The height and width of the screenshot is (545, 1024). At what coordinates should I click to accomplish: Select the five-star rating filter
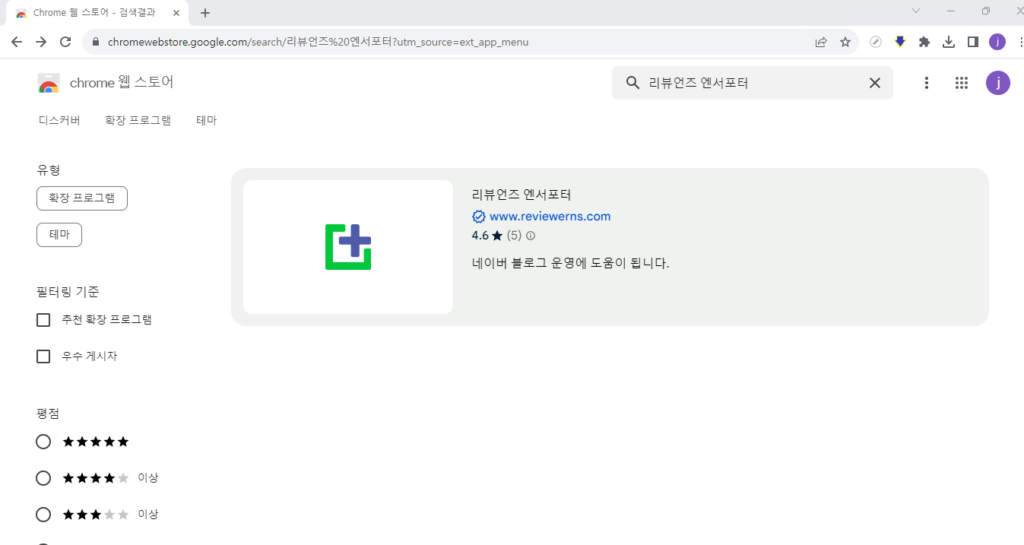pos(43,442)
